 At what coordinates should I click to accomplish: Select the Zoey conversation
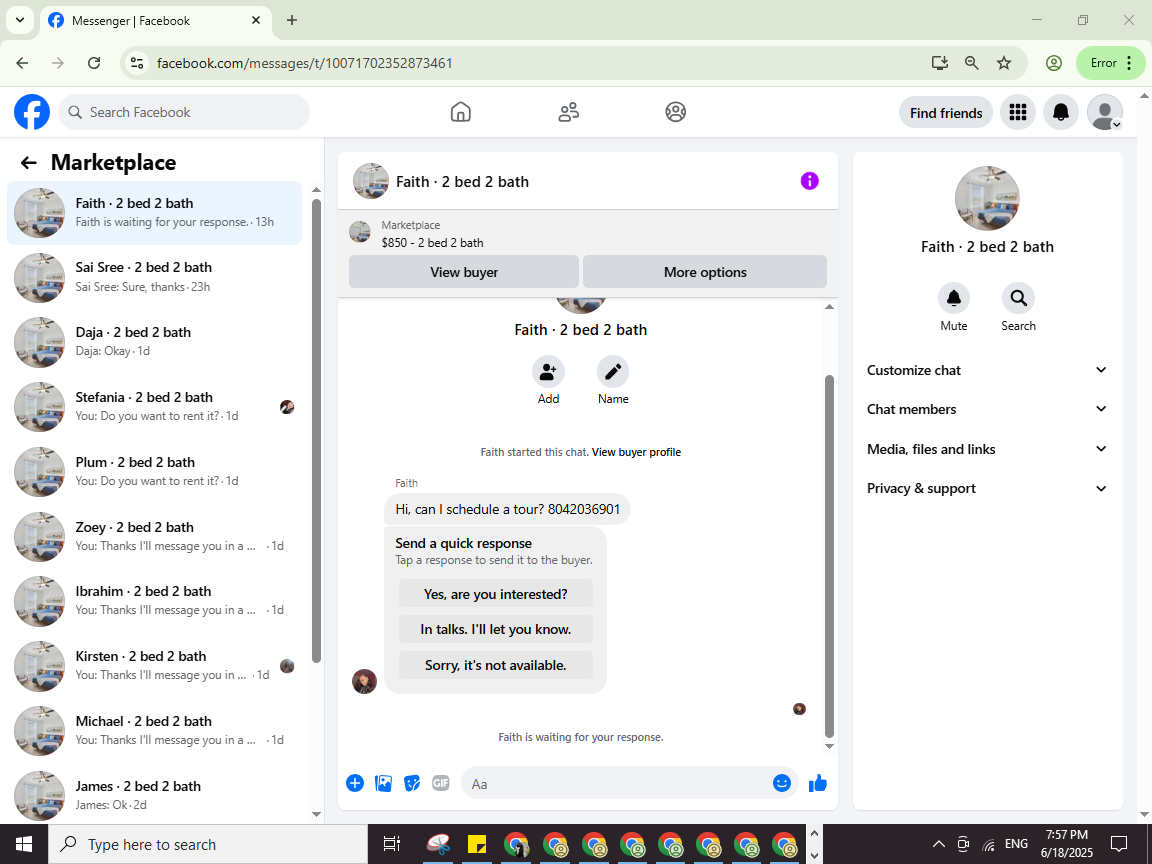(154, 536)
